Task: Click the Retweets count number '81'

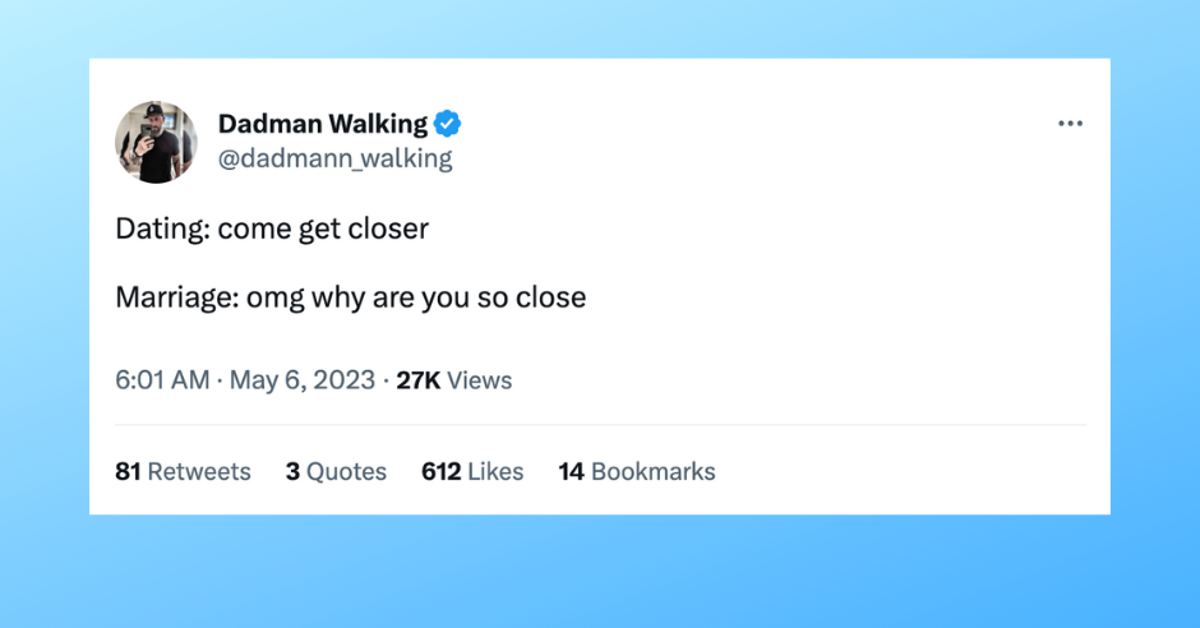Action: pyautogui.click(x=128, y=471)
